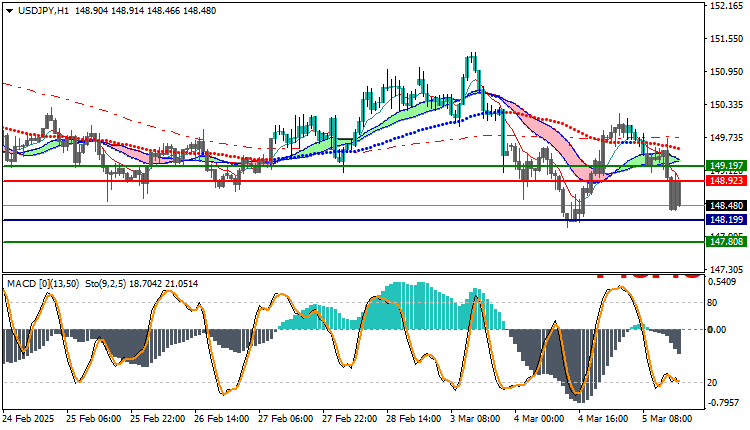Click the 4 Mar 00:00 time label
Viewport: 750px width, 430px height.
pyautogui.click(x=540, y=419)
